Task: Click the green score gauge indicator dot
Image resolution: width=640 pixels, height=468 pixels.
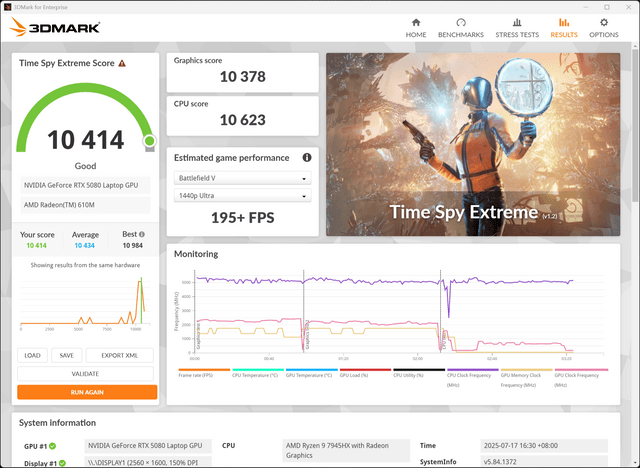Action: click(x=149, y=141)
